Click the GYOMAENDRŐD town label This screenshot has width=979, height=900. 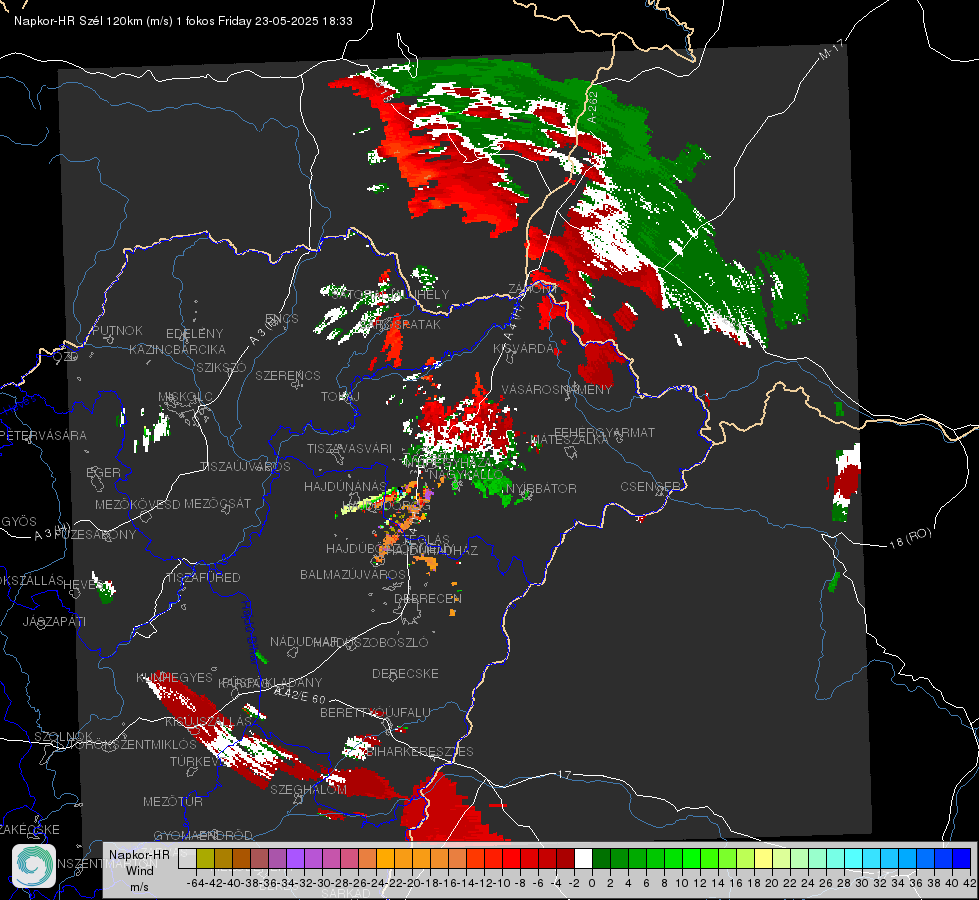coord(203,835)
